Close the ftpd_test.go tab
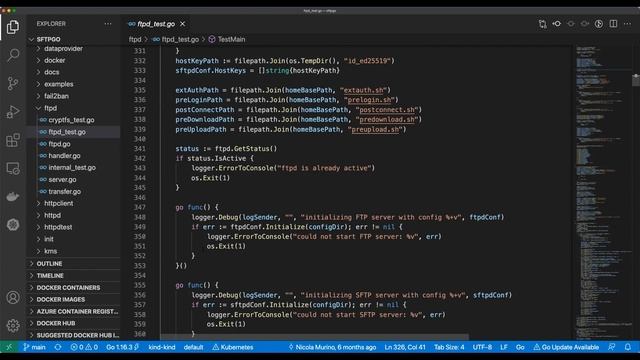This screenshot has width=640, height=360. [182, 24]
